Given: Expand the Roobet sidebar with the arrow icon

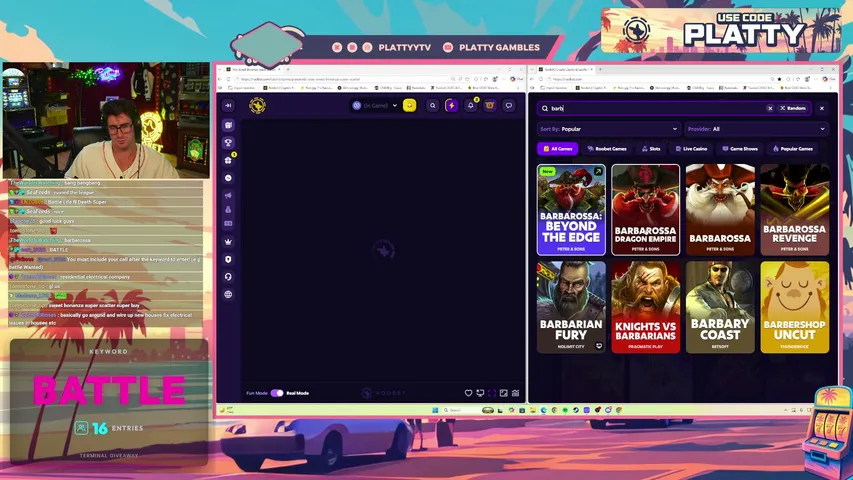Looking at the screenshot, I should tap(228, 106).
